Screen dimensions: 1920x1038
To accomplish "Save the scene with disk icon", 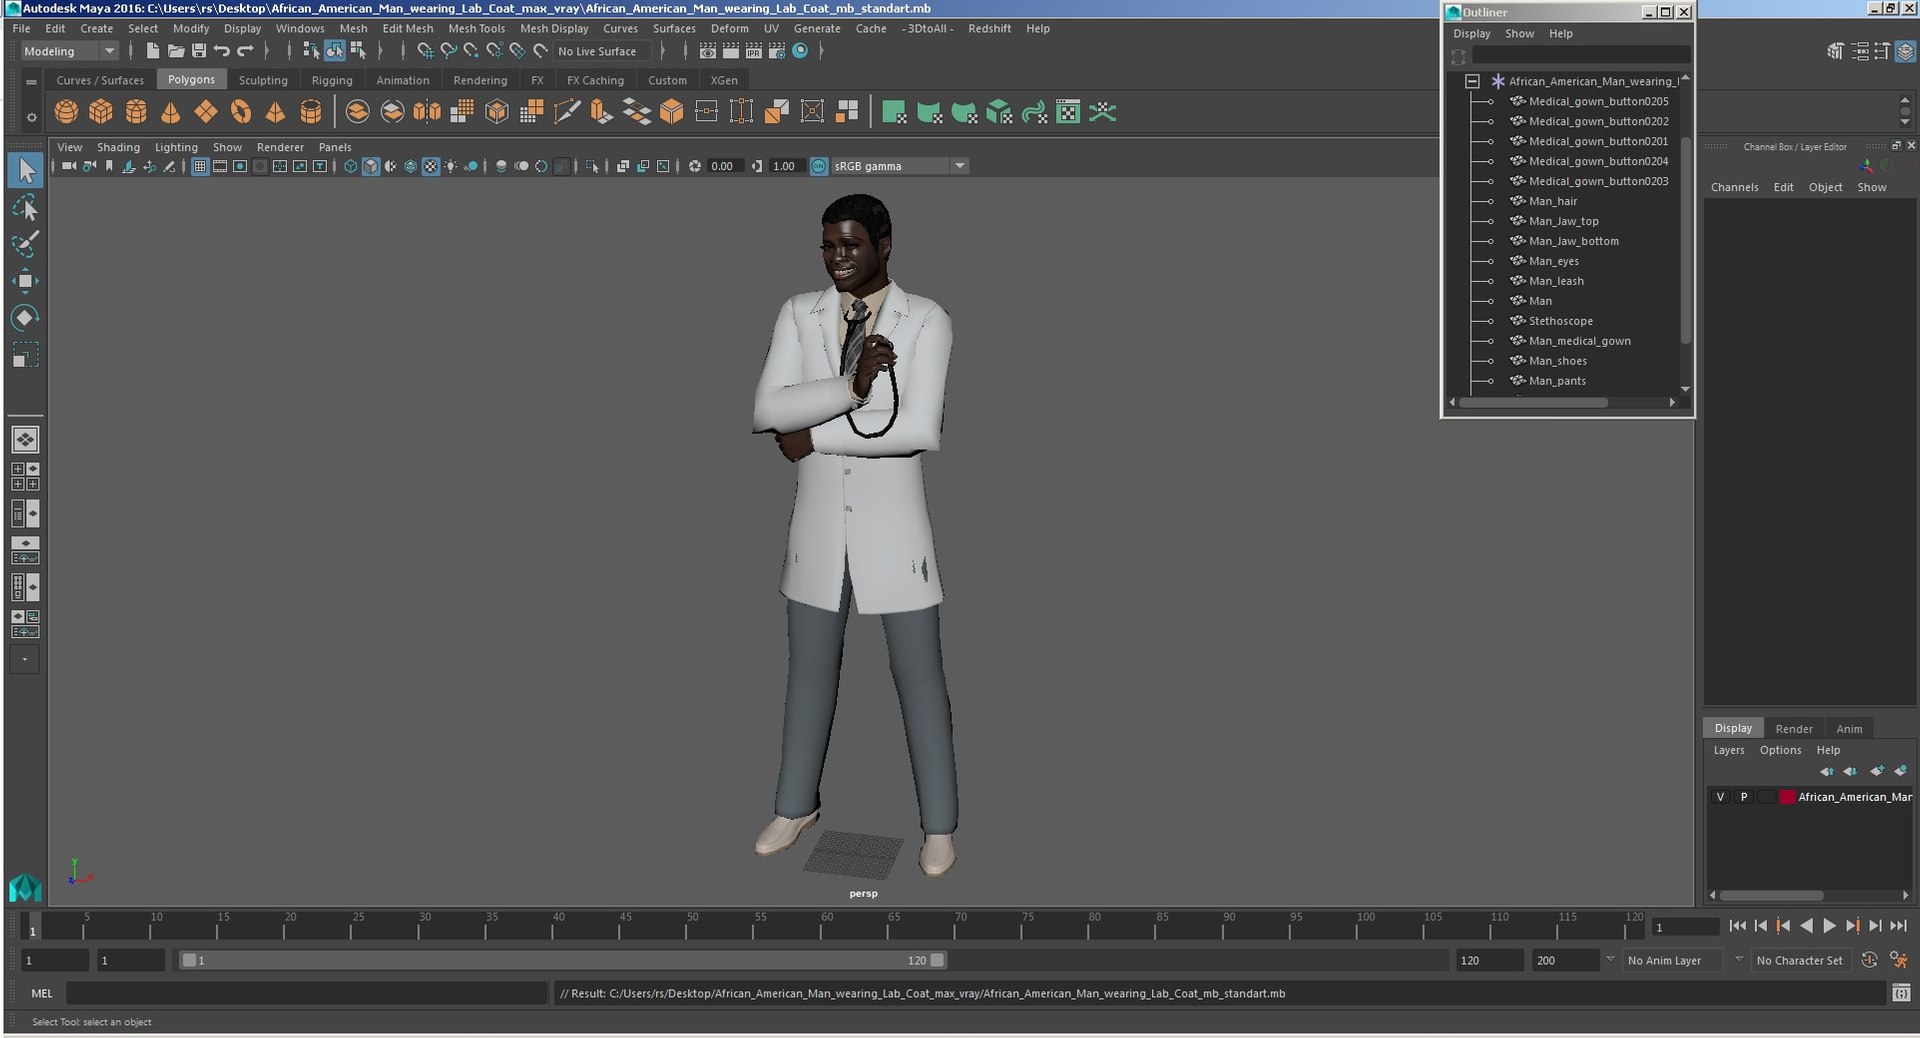I will (x=198, y=51).
